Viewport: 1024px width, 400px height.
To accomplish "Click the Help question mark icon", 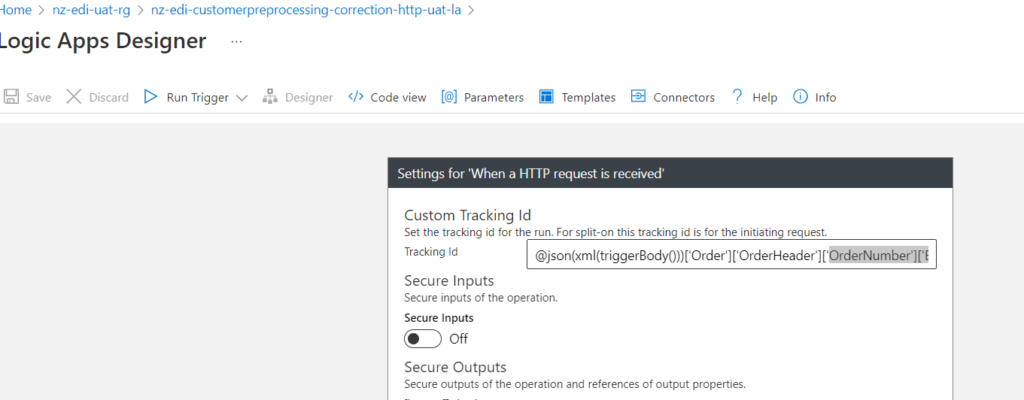I will coord(737,97).
